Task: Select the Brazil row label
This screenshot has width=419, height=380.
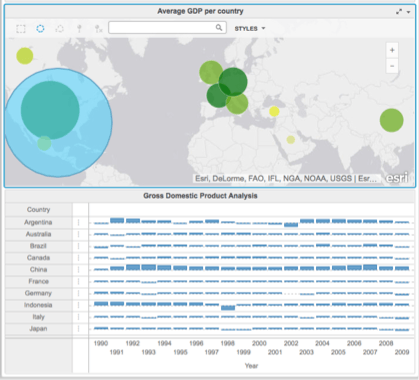Action: 38,246
